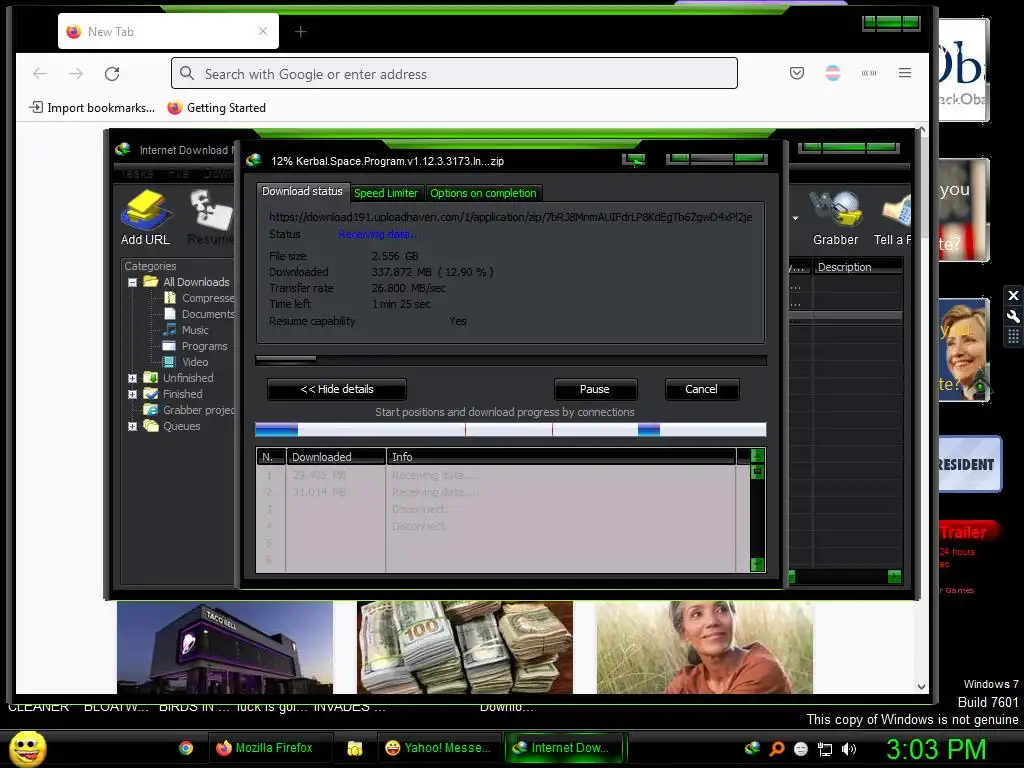1024x768 pixels.
Task: Click the Firefox reload page icon
Action: [112, 73]
